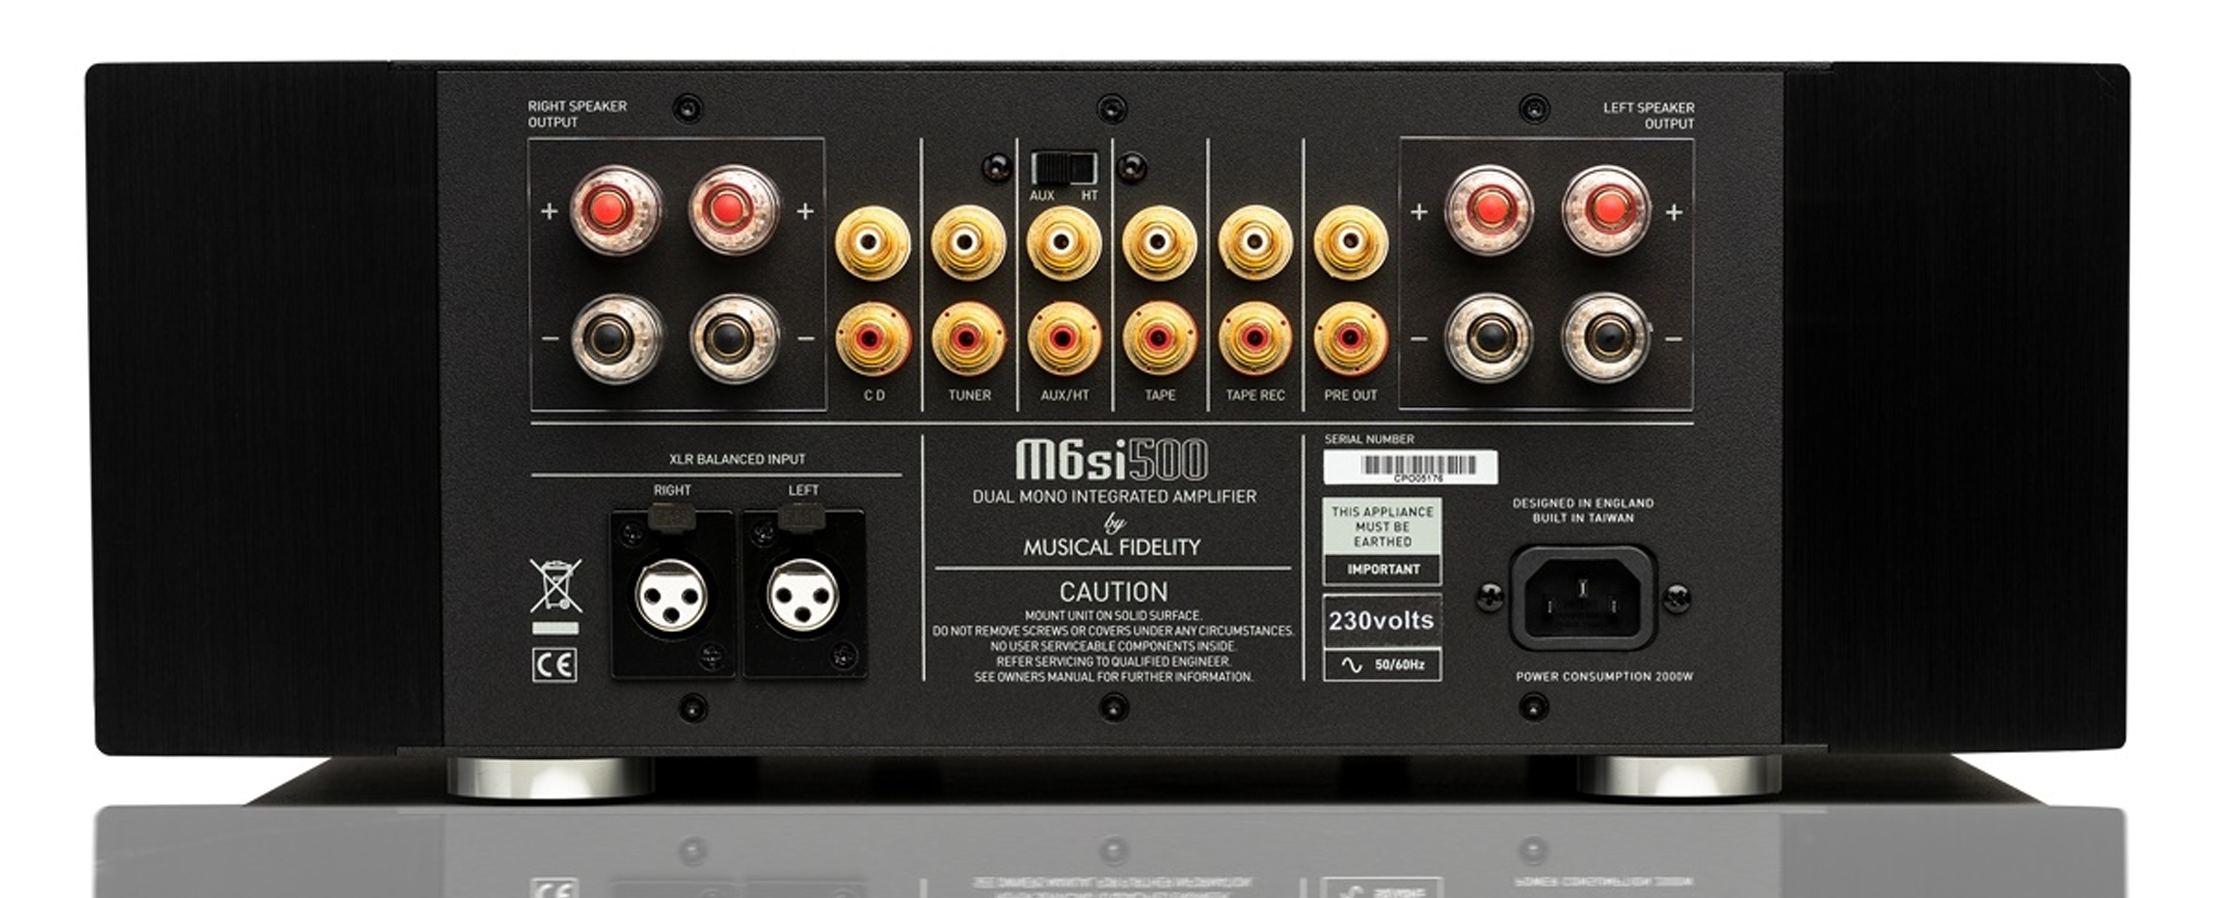Screen dimensions: 2234x898
Task: Click inner red post of Right Speaker Output
Action: tap(734, 210)
